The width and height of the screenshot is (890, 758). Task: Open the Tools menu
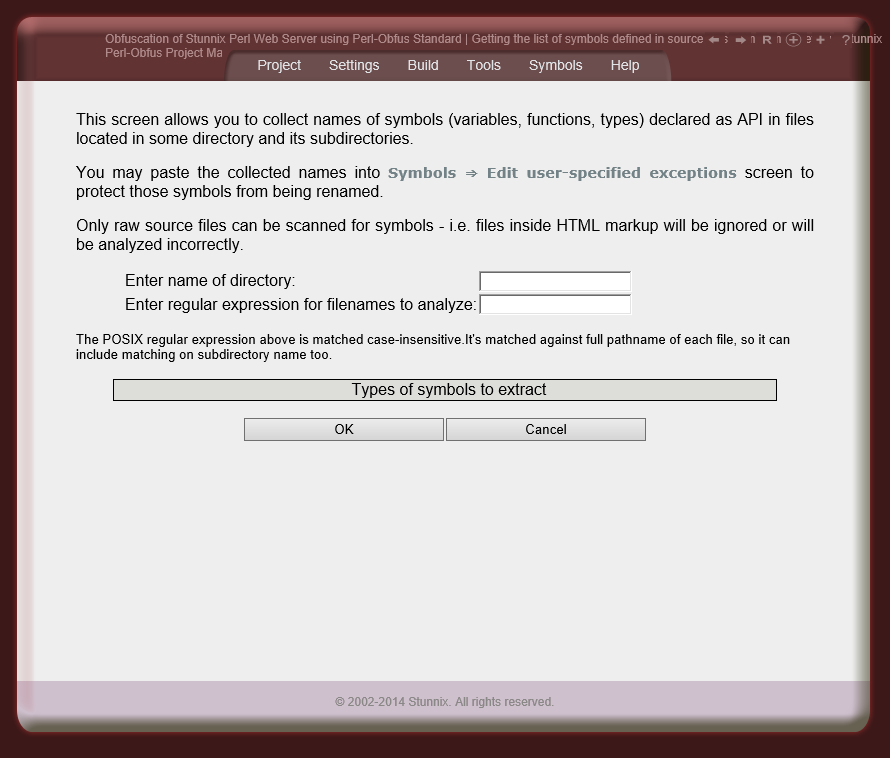click(x=484, y=65)
